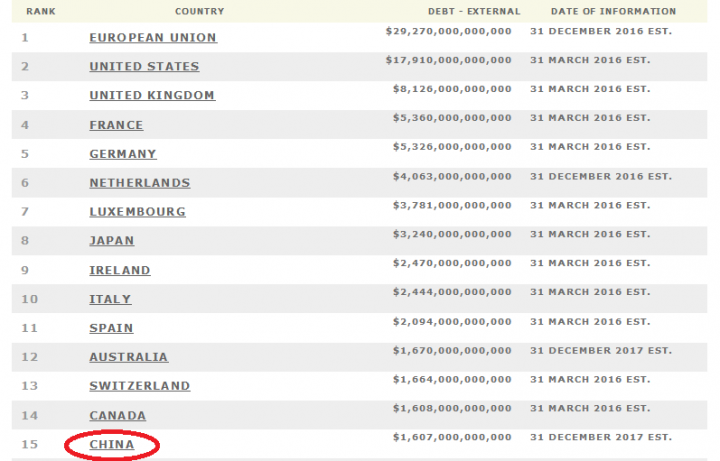The height and width of the screenshot is (461, 720).
Task: Select the $1,607,000,000,000 debt value
Action: click(452, 438)
